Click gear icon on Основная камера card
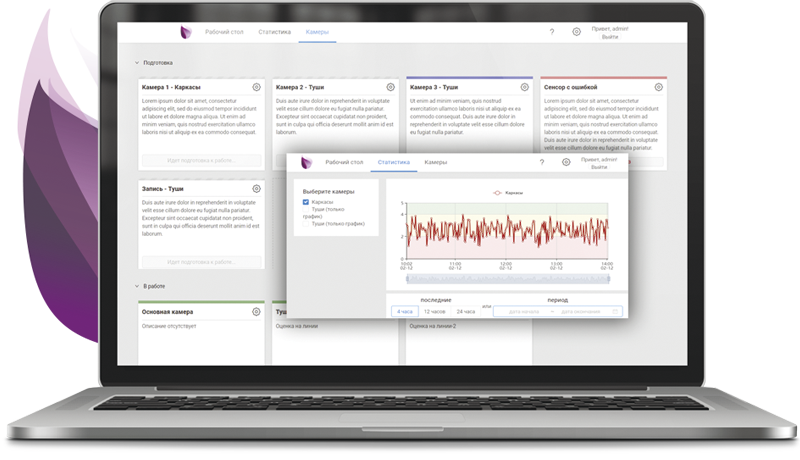Viewport: 800px width, 460px height. pos(257,312)
